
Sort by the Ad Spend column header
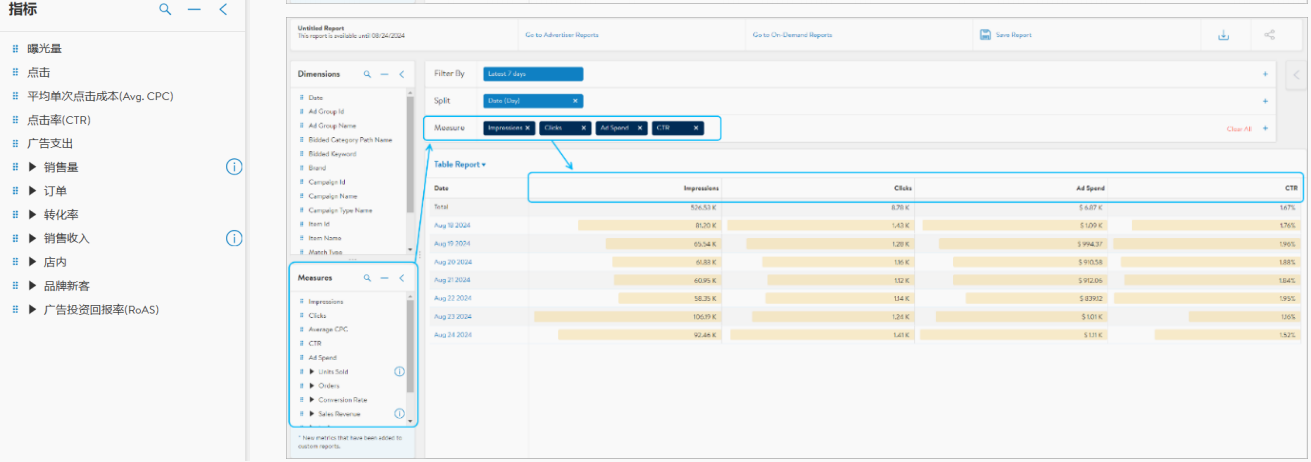tap(1089, 188)
